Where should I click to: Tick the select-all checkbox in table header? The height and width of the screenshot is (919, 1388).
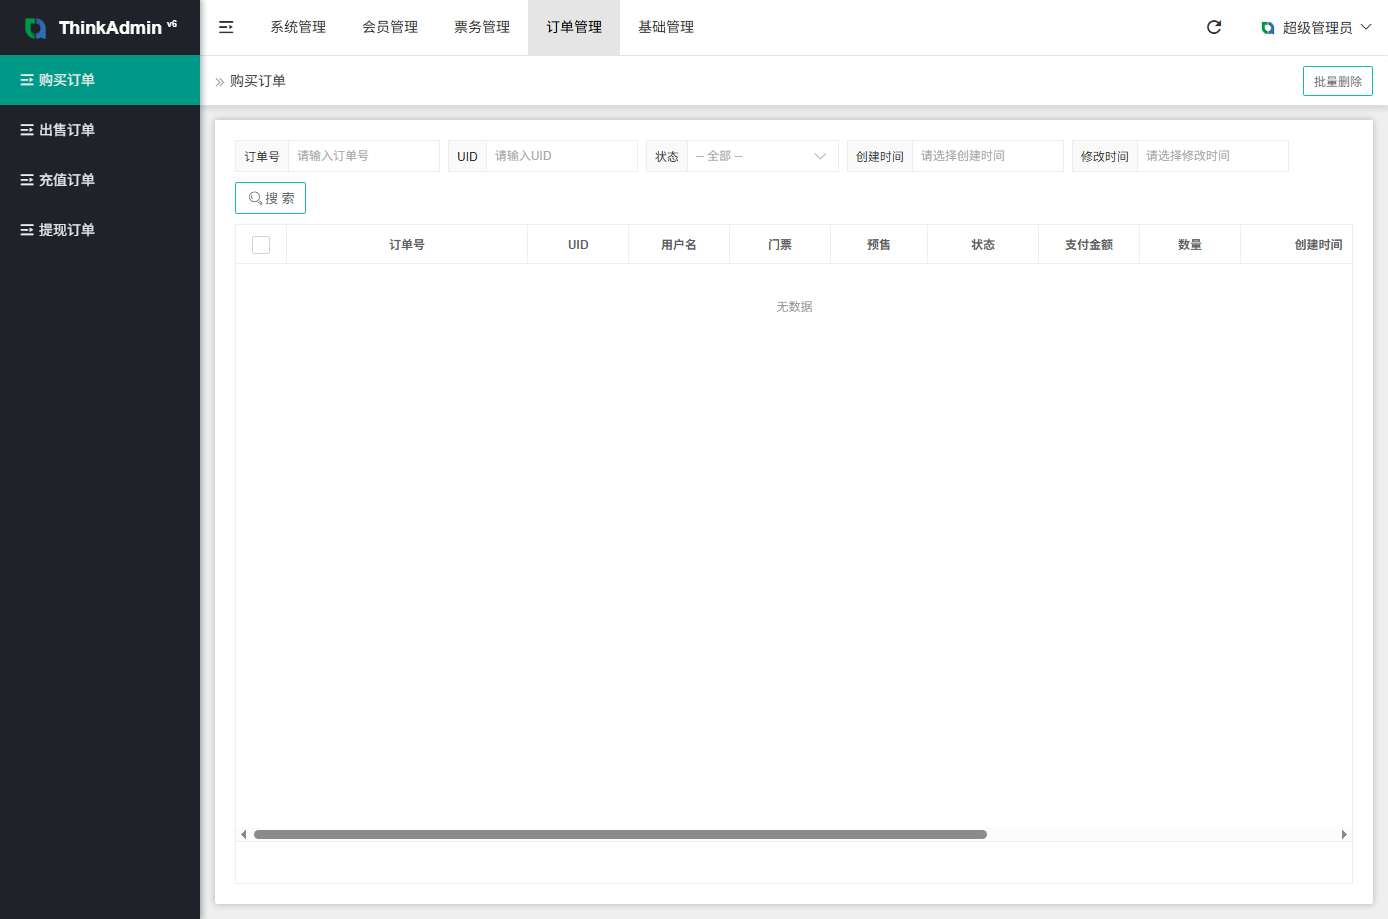click(x=261, y=245)
